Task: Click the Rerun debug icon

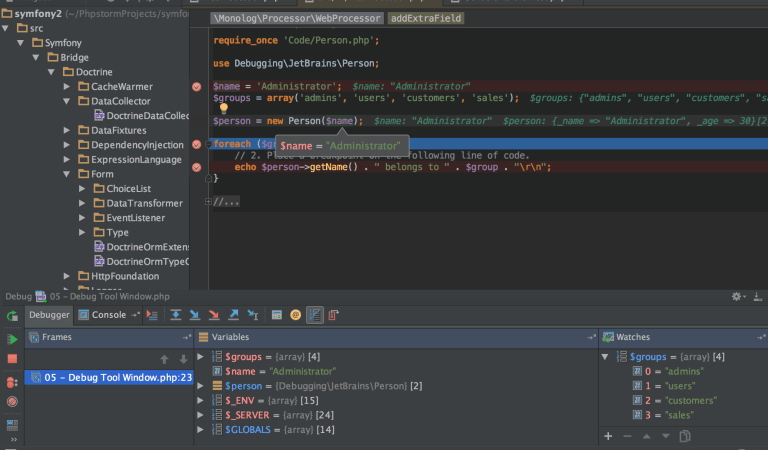Action: pyautogui.click(x=12, y=316)
